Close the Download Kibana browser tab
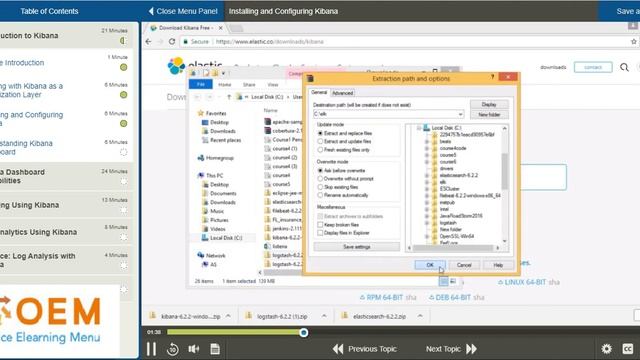This screenshot has height=360, width=640. point(220,28)
